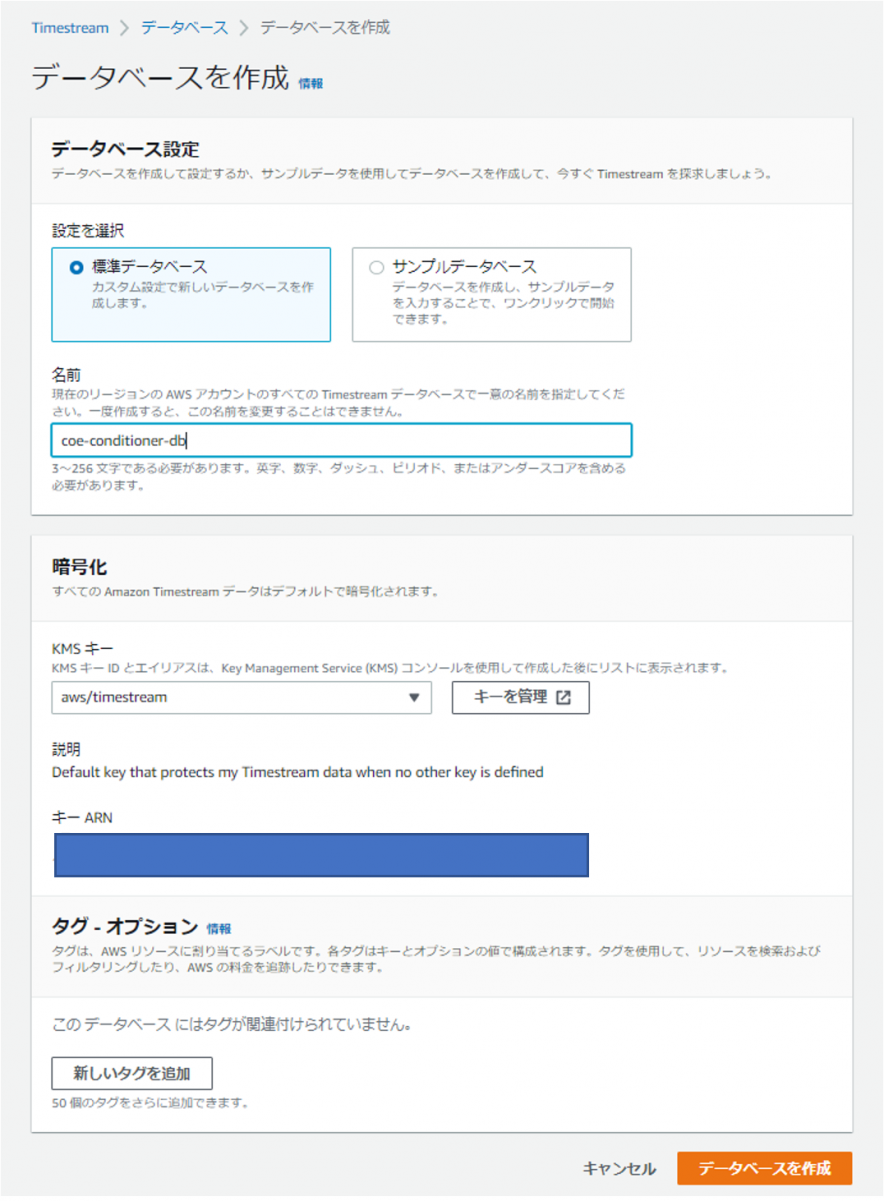
Task: Click the orange データベースを作成 button
Action: click(x=763, y=1167)
